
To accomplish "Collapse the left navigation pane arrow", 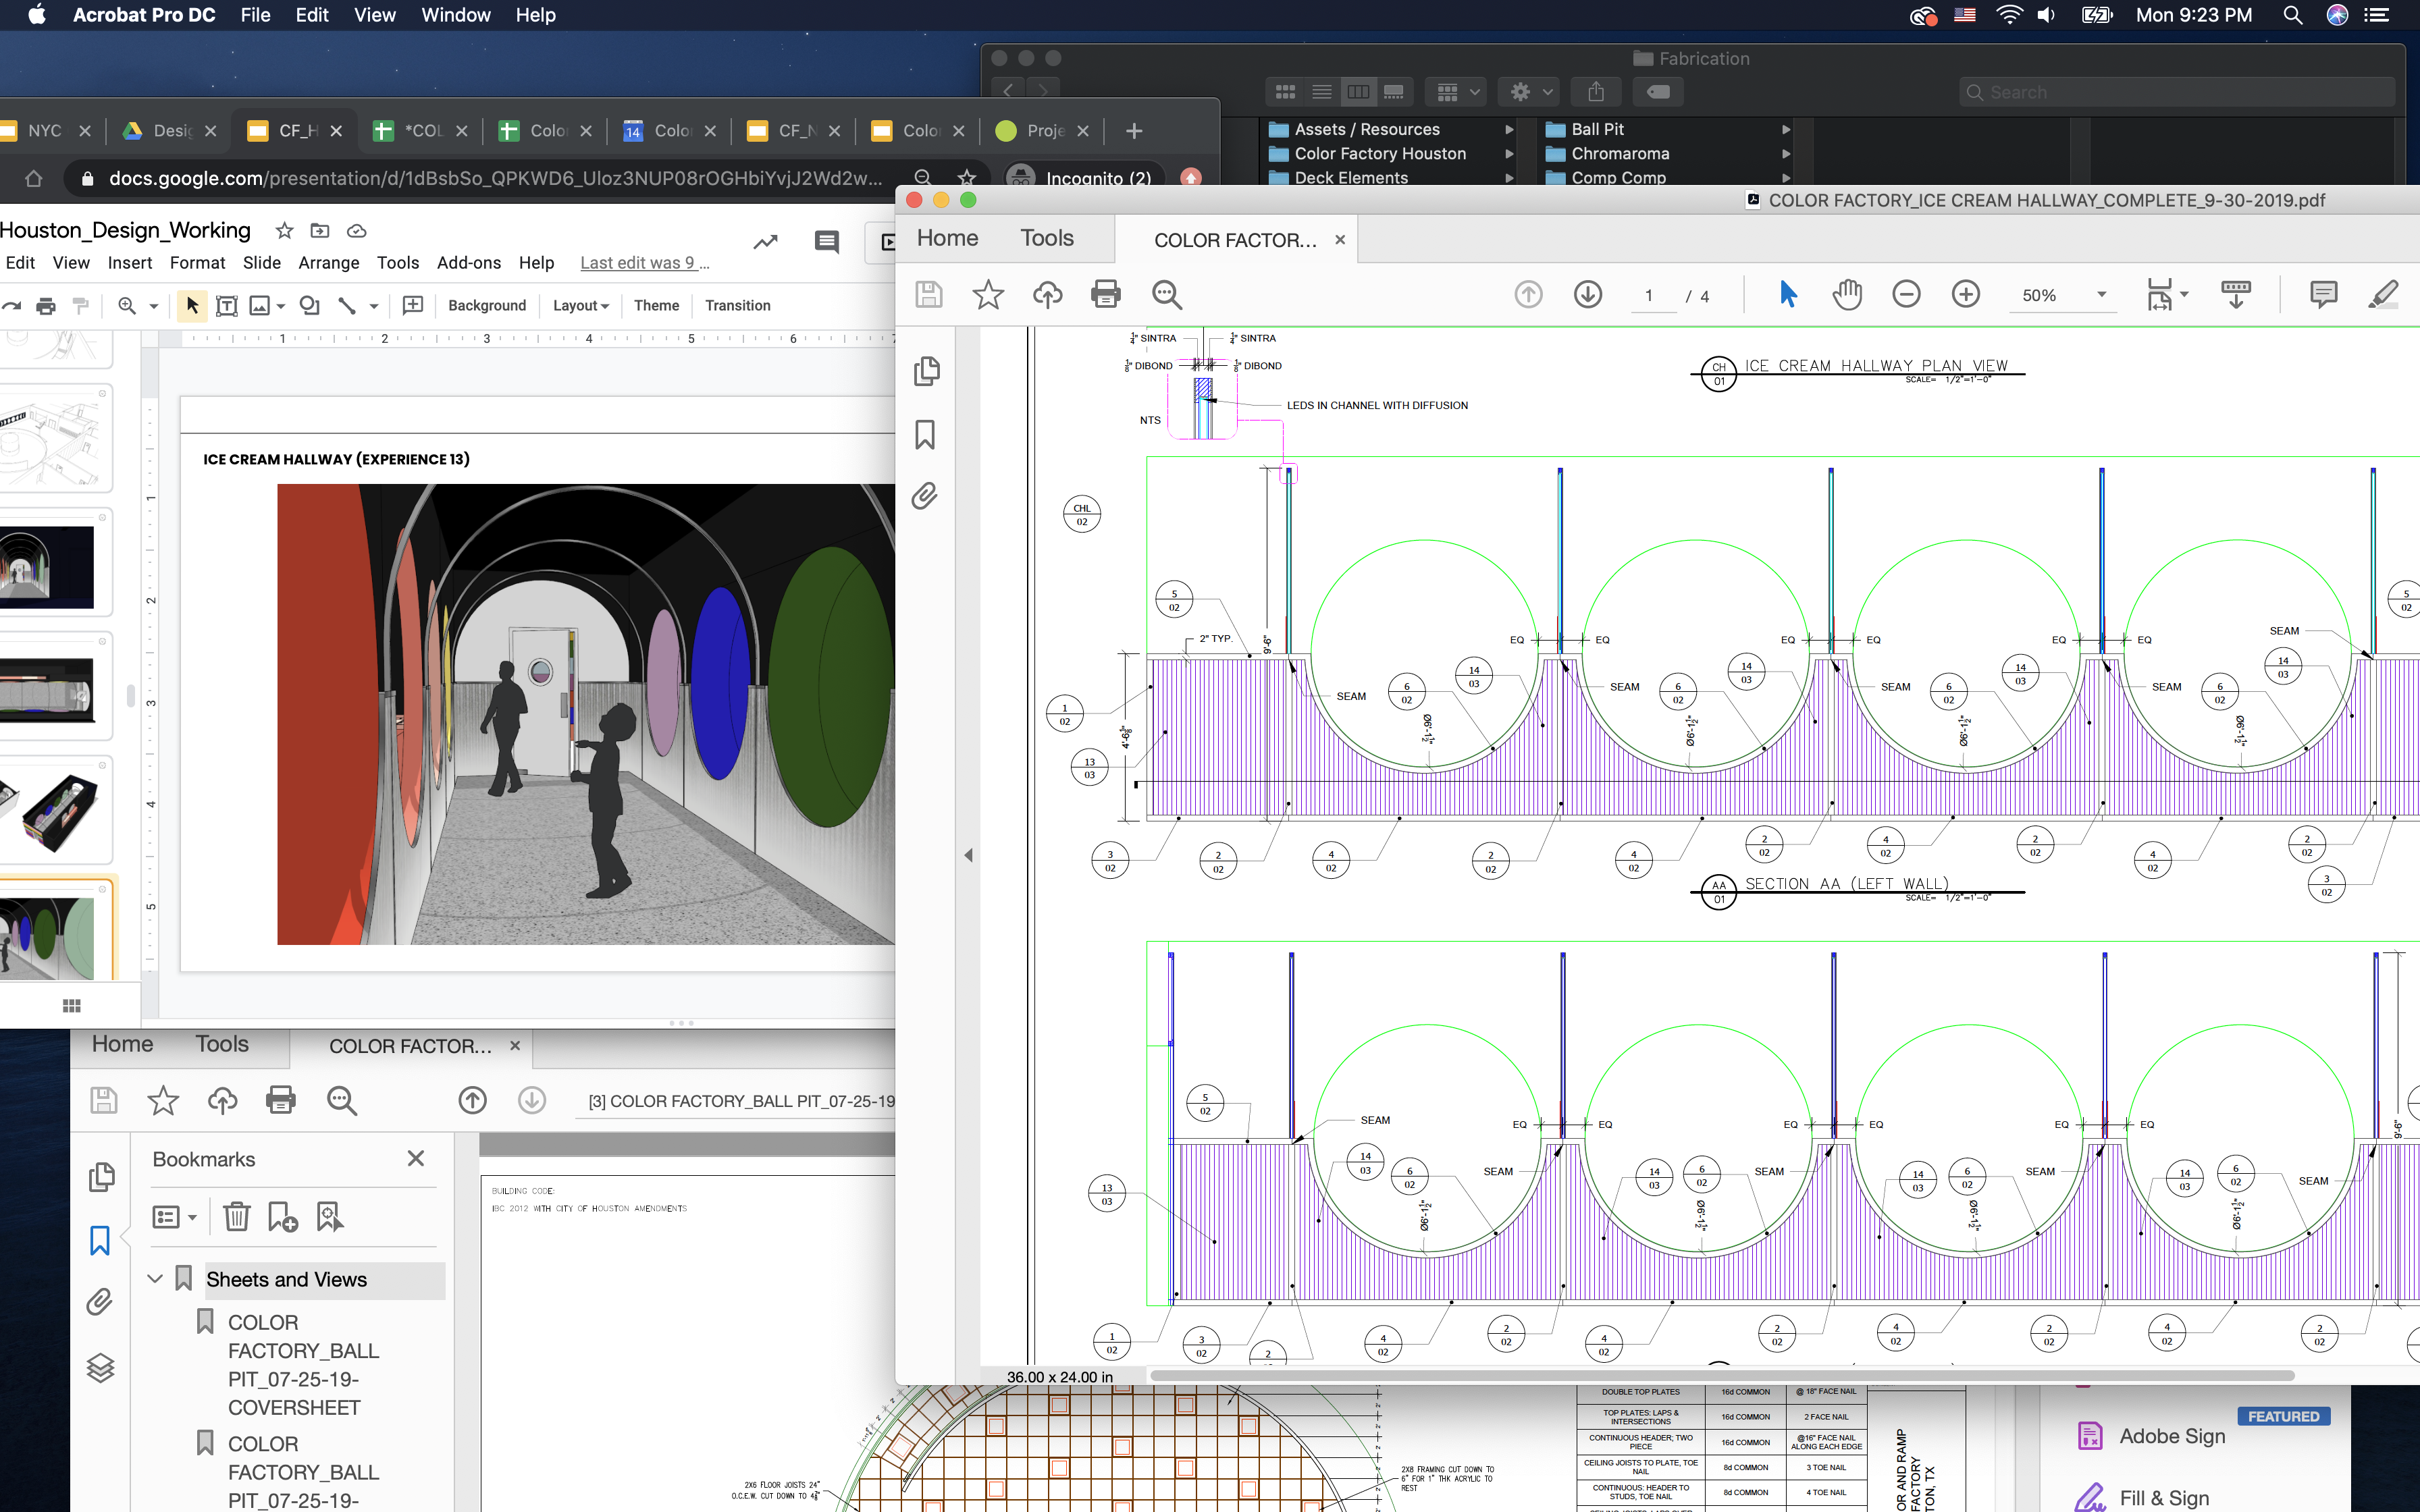I will click(967, 855).
